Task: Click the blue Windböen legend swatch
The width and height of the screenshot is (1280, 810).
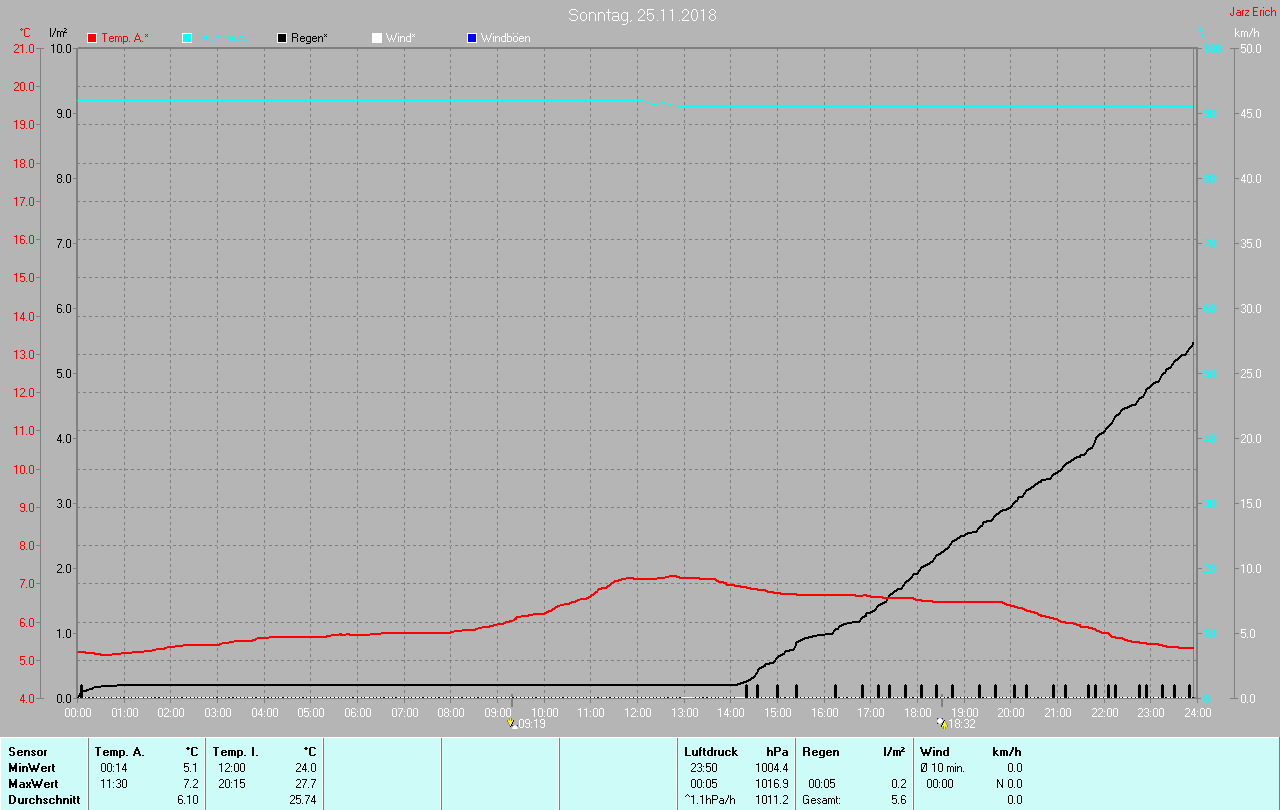Action: (x=472, y=38)
